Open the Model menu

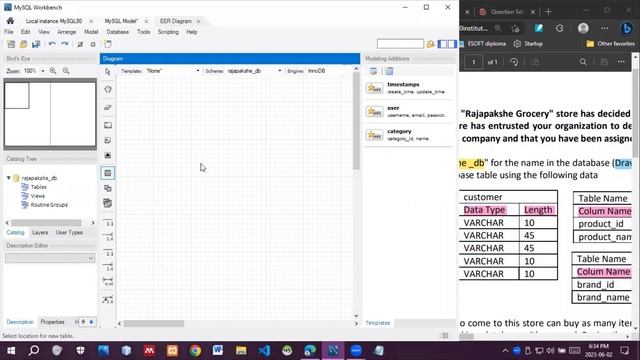point(91,32)
